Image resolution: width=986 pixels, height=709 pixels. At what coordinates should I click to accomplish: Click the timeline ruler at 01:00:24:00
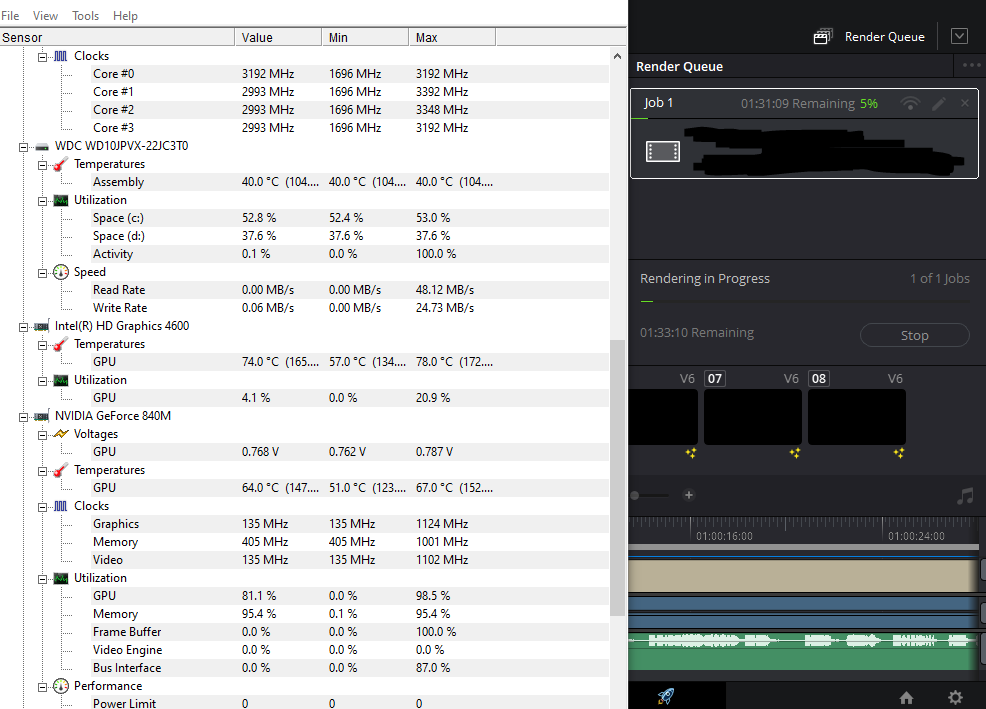coord(916,536)
